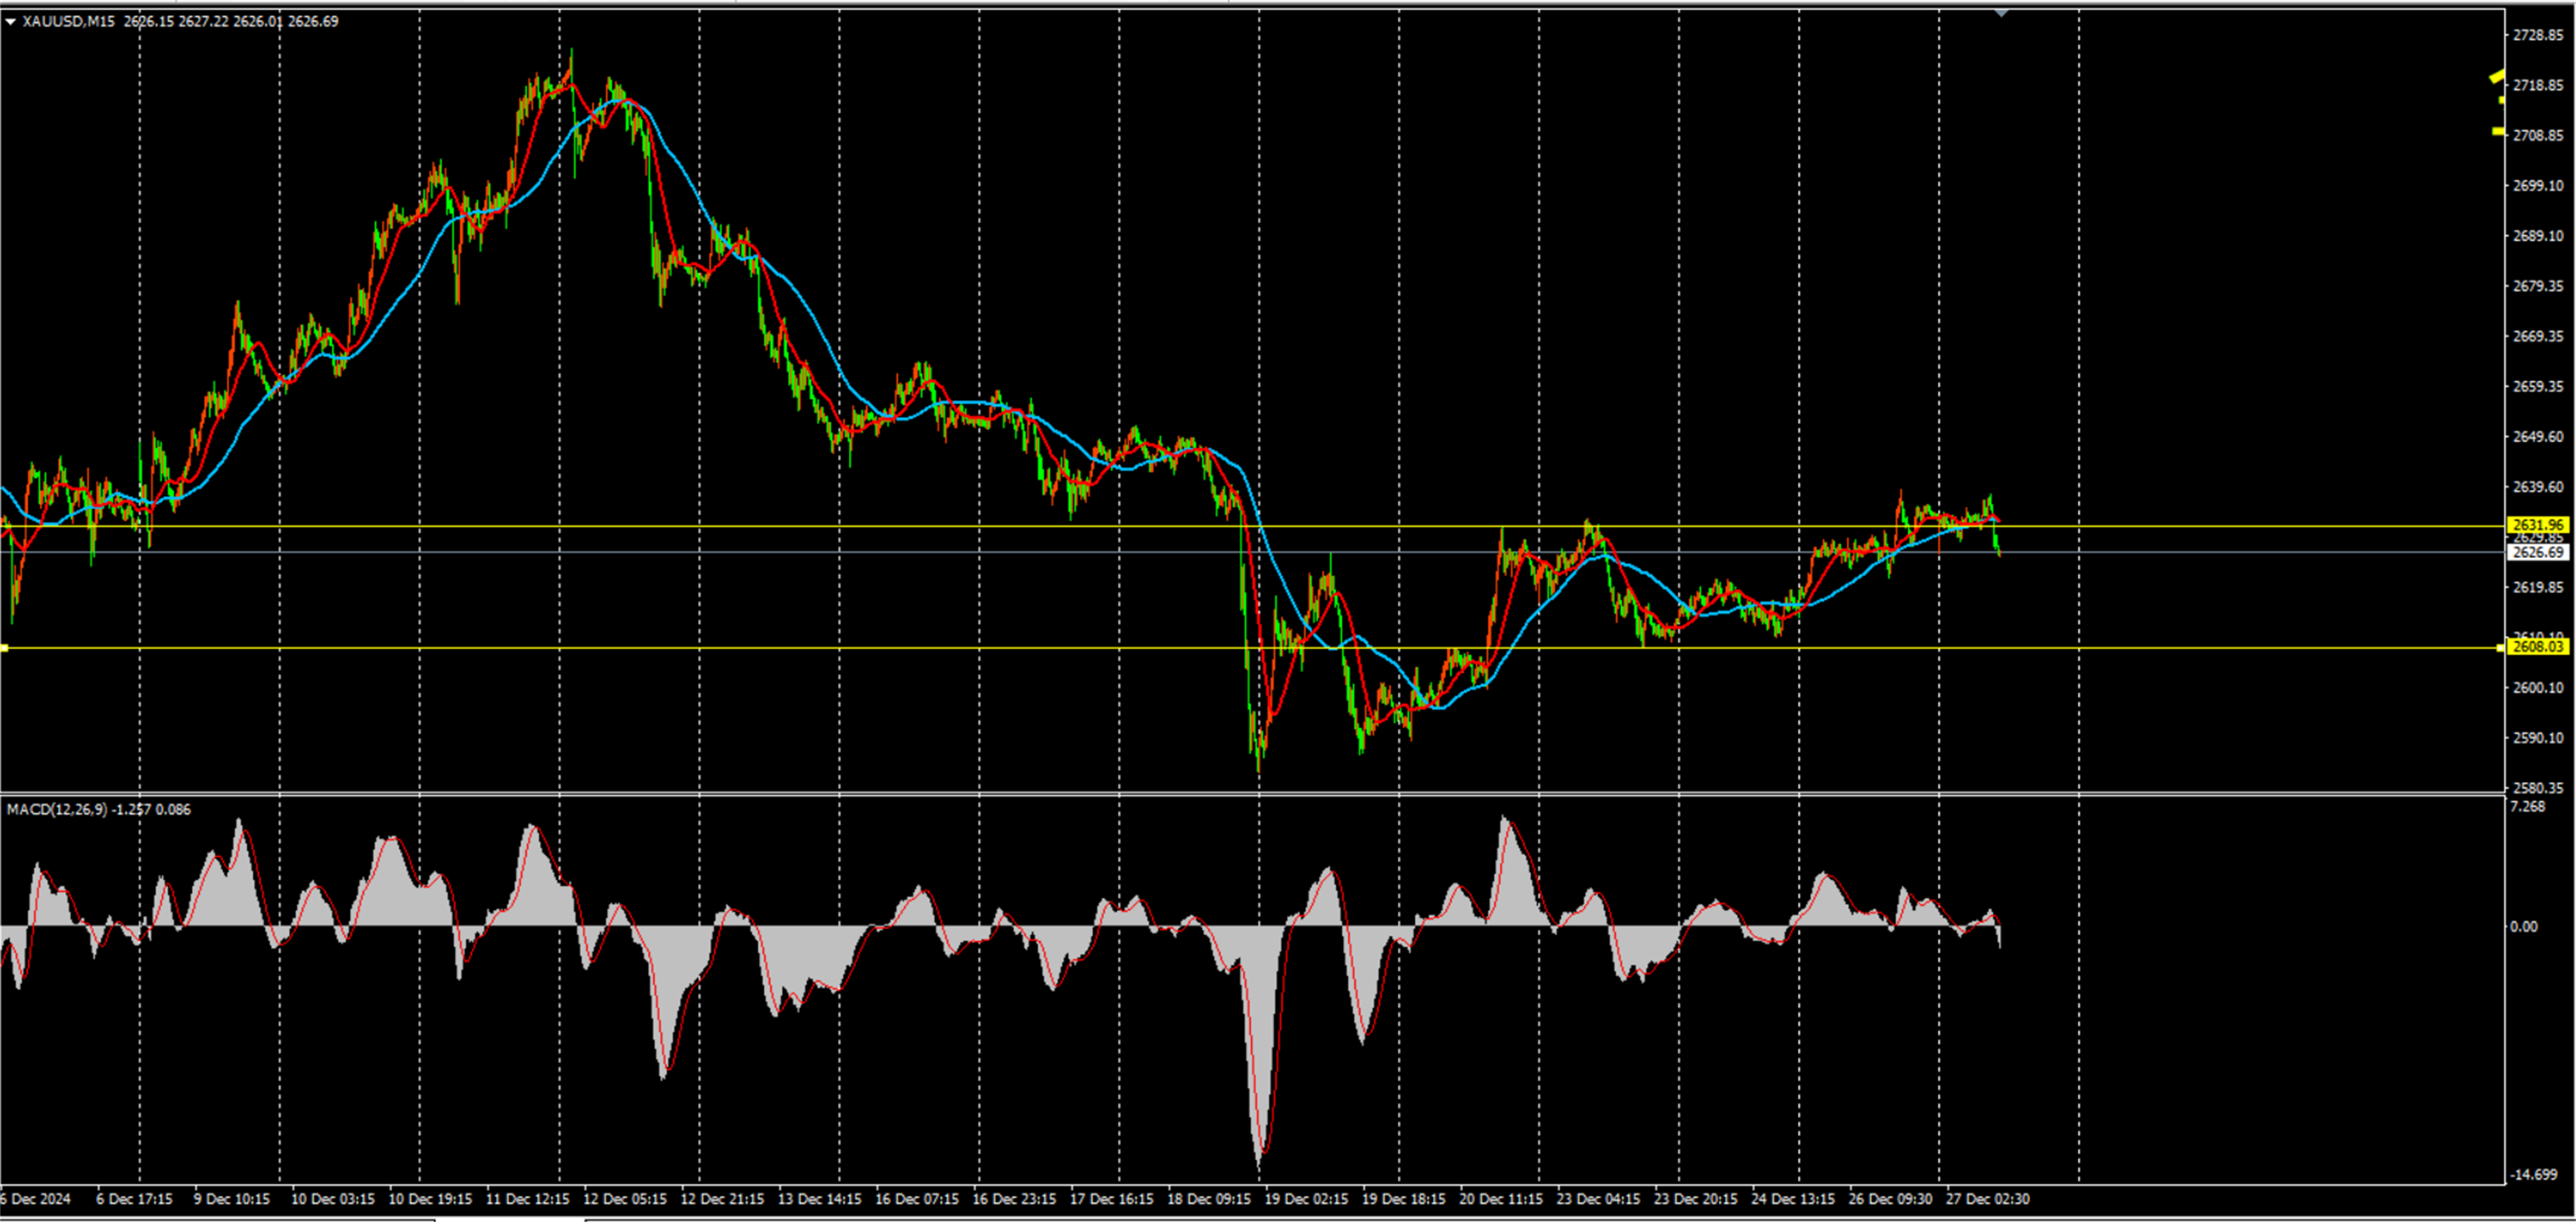
Task: Click the chart shift triangle marker at top
Action: (x=2001, y=13)
